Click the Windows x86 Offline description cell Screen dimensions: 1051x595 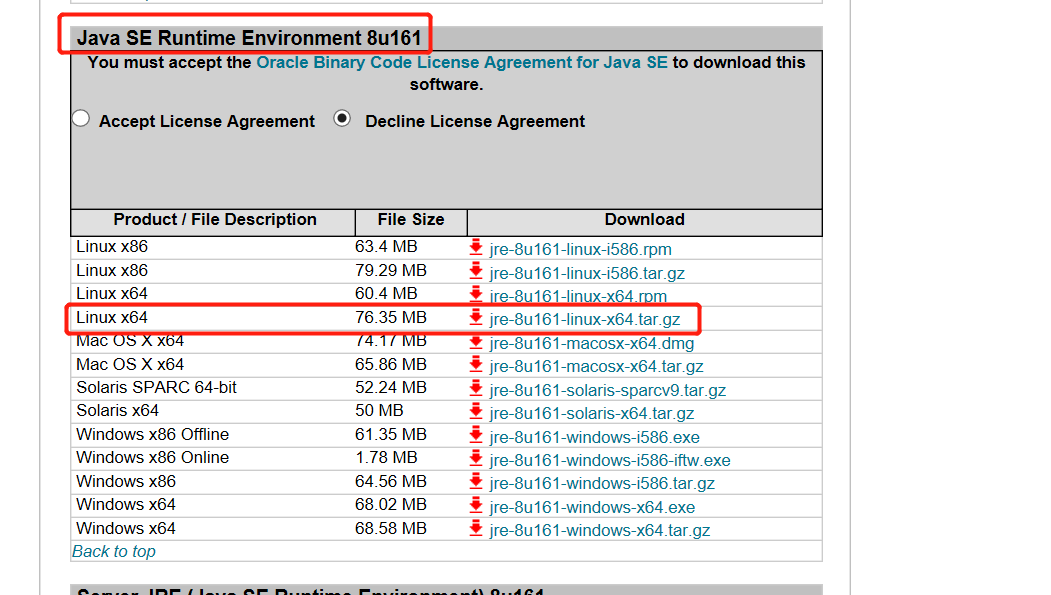(153, 435)
